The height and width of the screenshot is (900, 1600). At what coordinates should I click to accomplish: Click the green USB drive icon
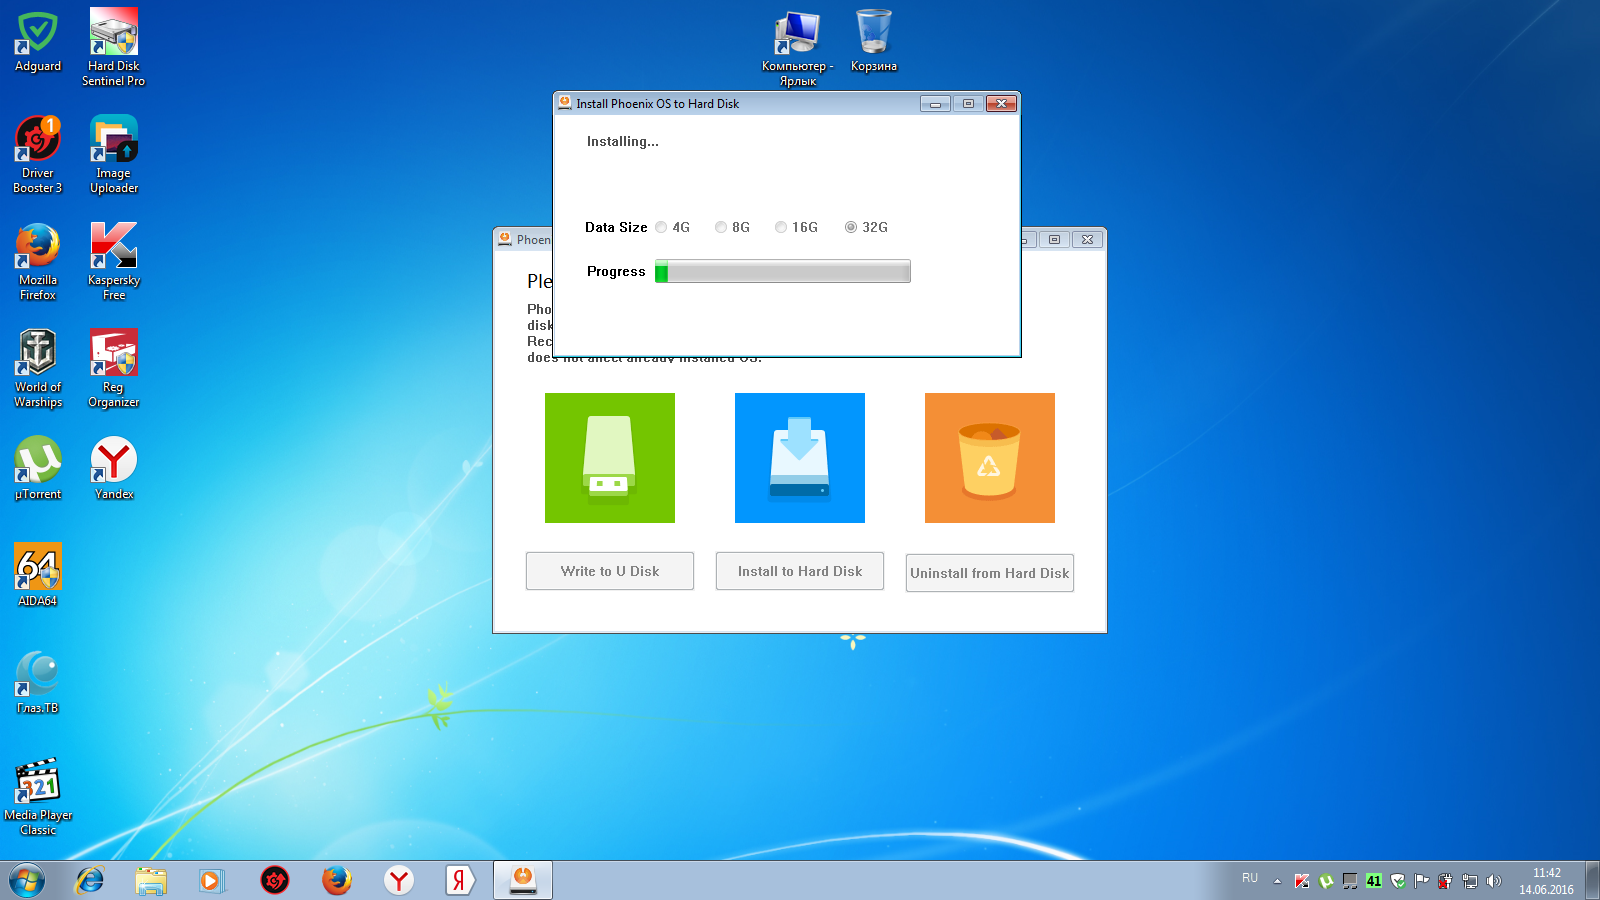click(610, 458)
